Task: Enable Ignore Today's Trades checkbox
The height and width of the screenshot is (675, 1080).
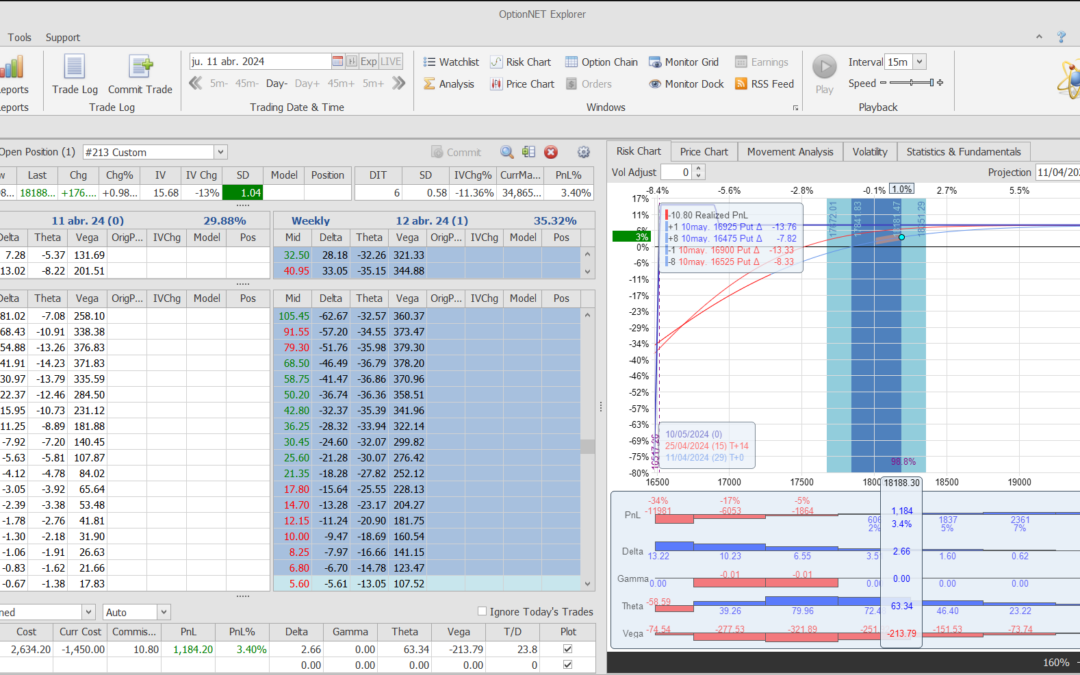Action: pyautogui.click(x=483, y=612)
